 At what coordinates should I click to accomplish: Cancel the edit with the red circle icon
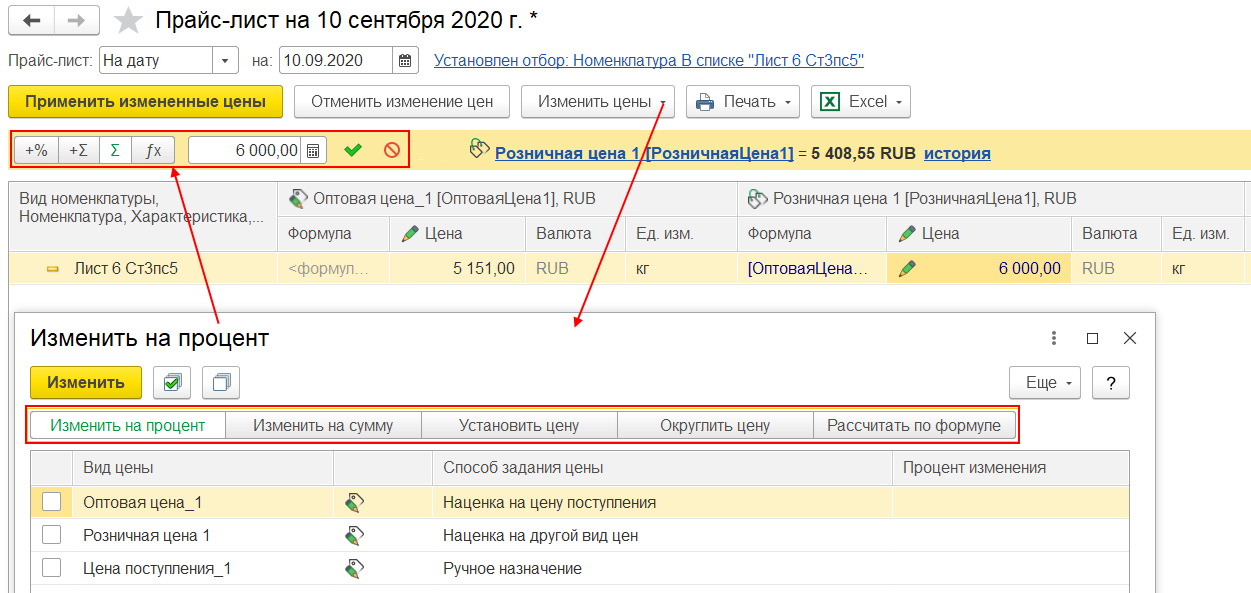[x=391, y=150]
